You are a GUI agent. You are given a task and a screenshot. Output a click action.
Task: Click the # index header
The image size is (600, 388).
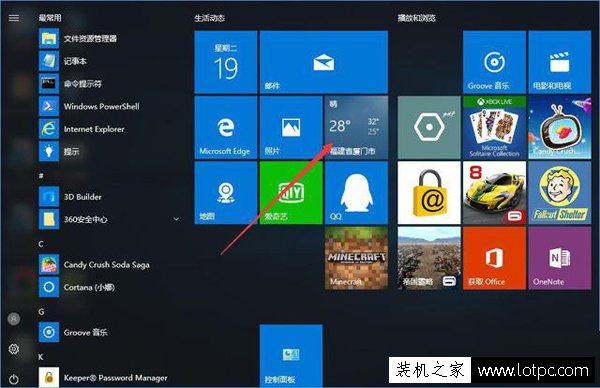tap(41, 176)
